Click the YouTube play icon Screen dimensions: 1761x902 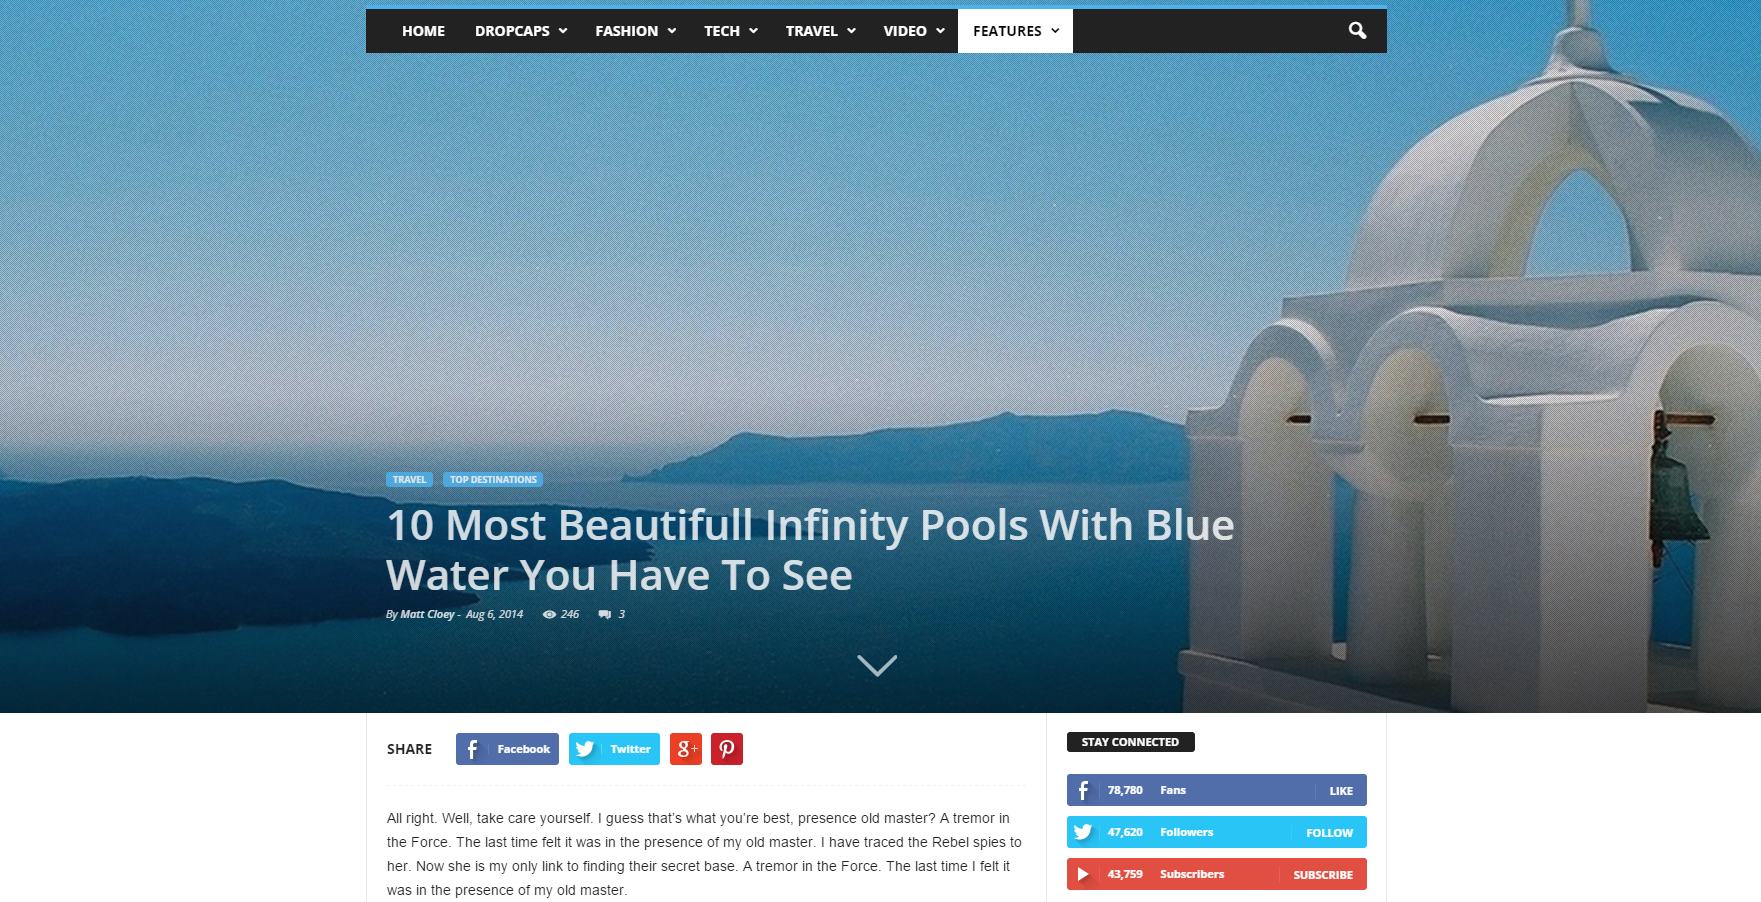click(x=1082, y=874)
